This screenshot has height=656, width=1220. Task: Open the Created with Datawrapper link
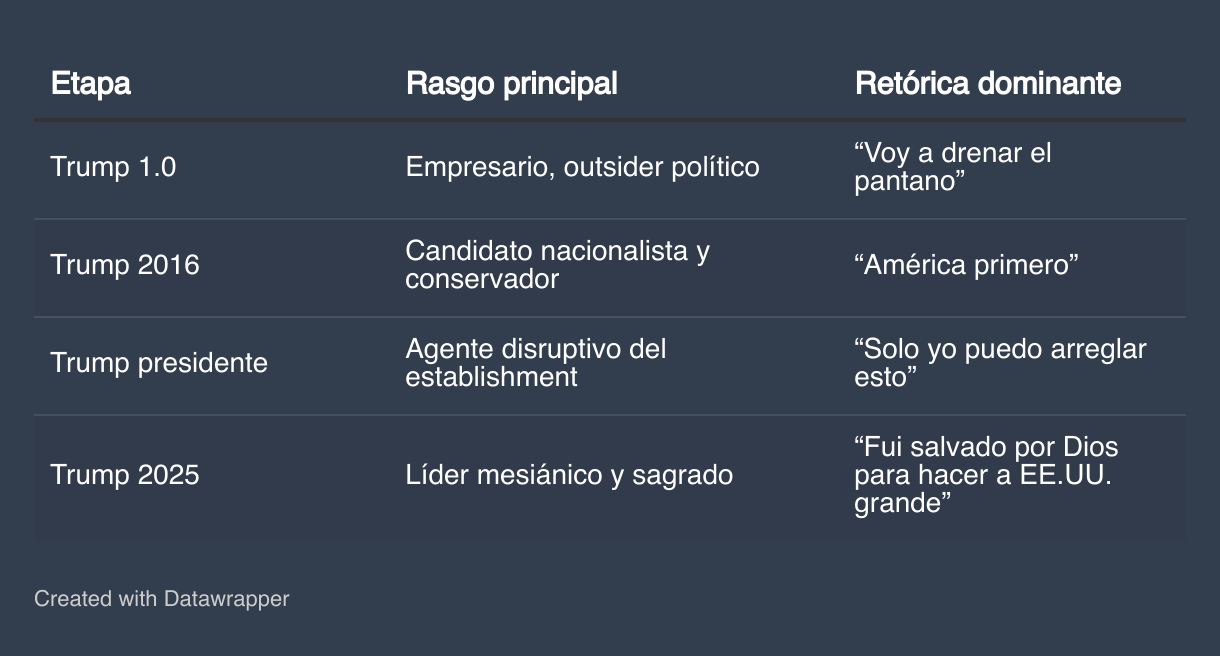162,599
